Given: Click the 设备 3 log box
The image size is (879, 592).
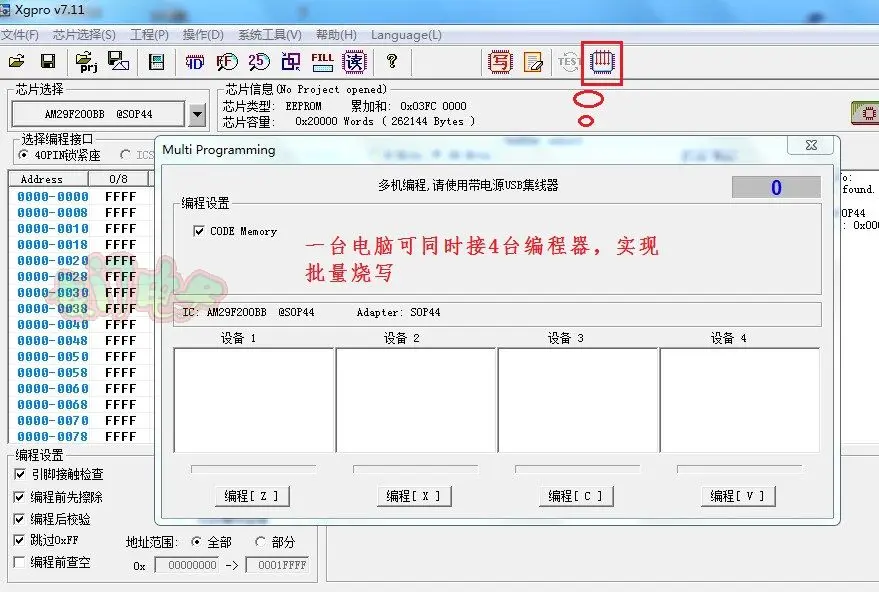Looking at the screenshot, I should tap(577, 400).
